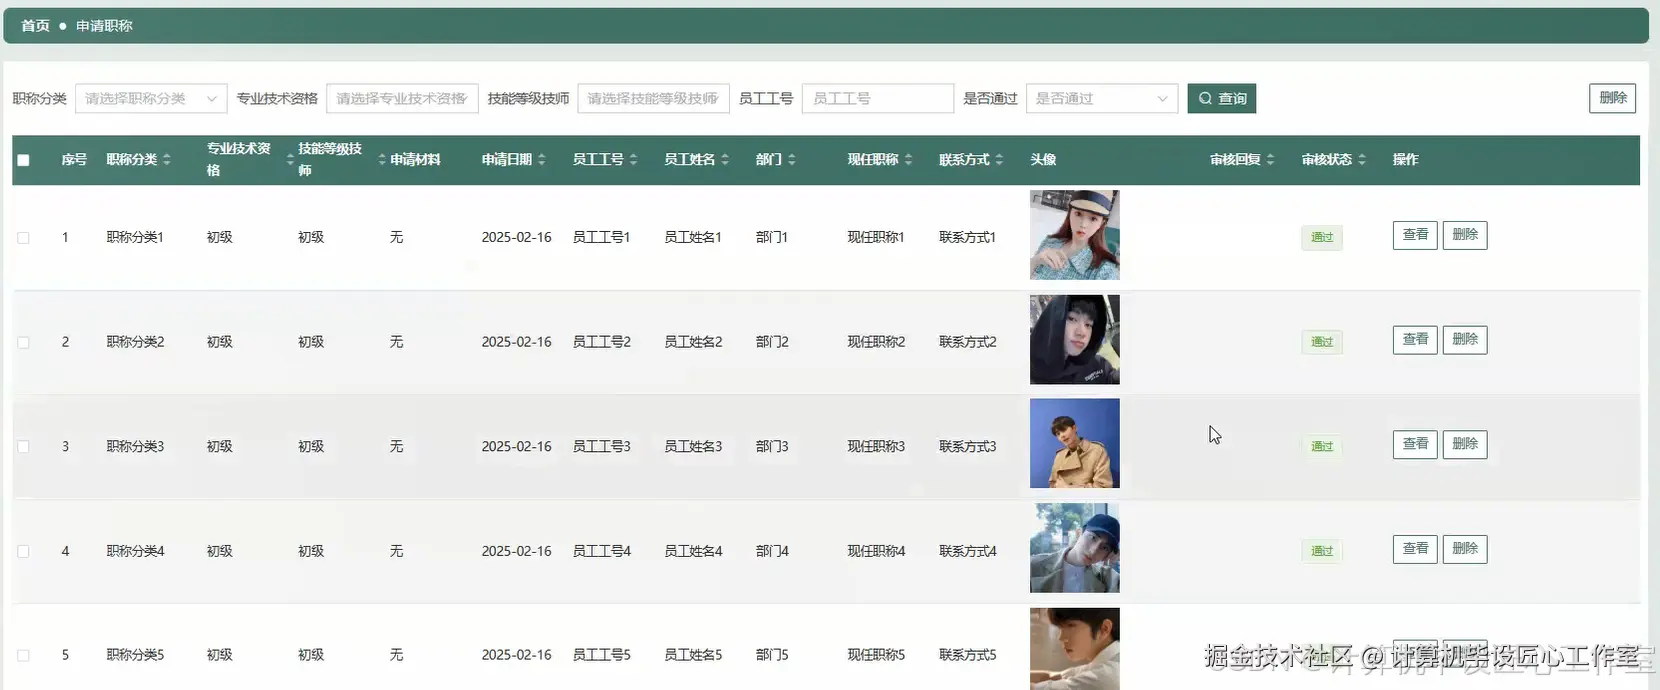Screen dimensions: 1660x690
Task: Select the 现任职称2 cell
Action: pyautogui.click(x=876, y=342)
